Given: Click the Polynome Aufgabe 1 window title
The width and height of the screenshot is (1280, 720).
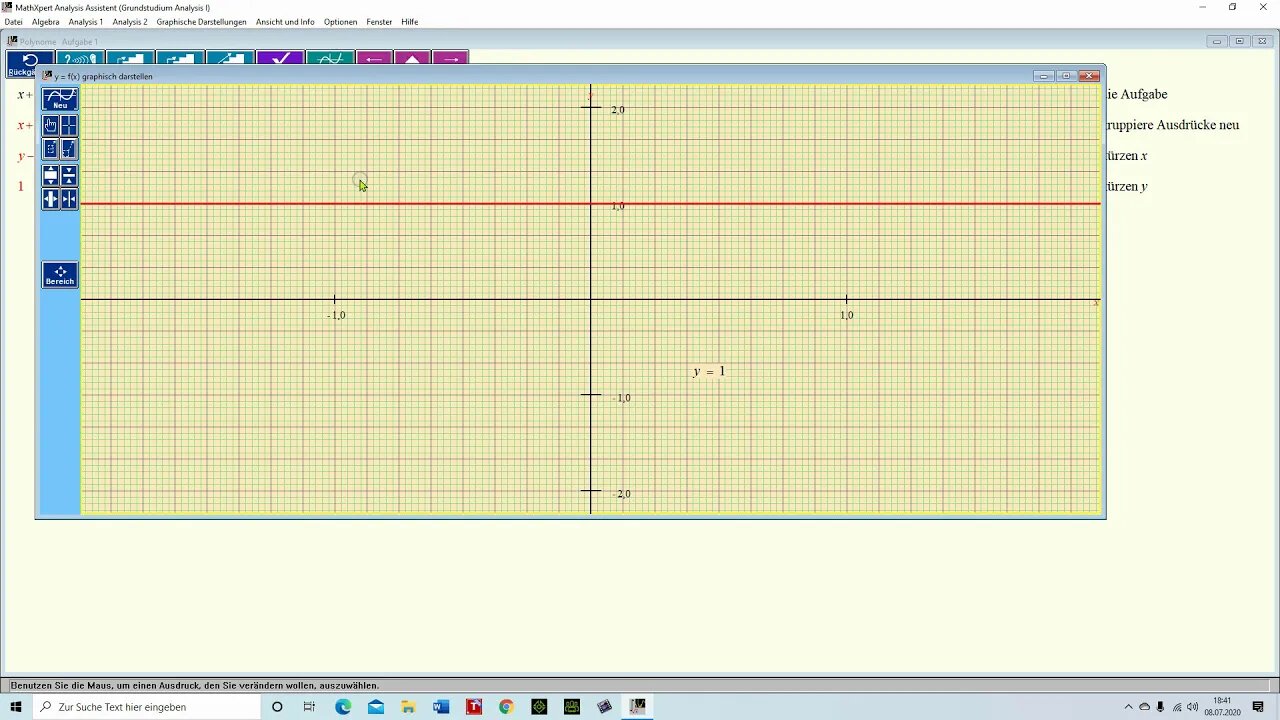Looking at the screenshot, I should (59, 42).
